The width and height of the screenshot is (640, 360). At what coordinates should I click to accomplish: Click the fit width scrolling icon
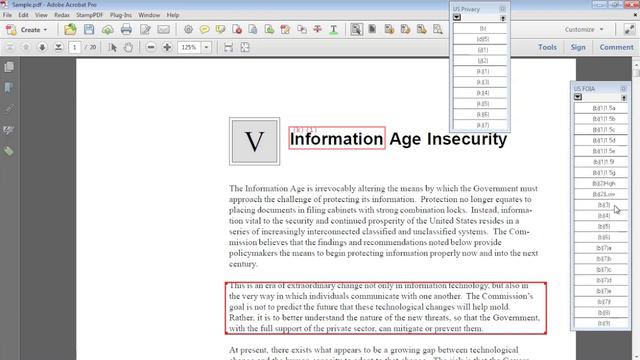(x=228, y=47)
